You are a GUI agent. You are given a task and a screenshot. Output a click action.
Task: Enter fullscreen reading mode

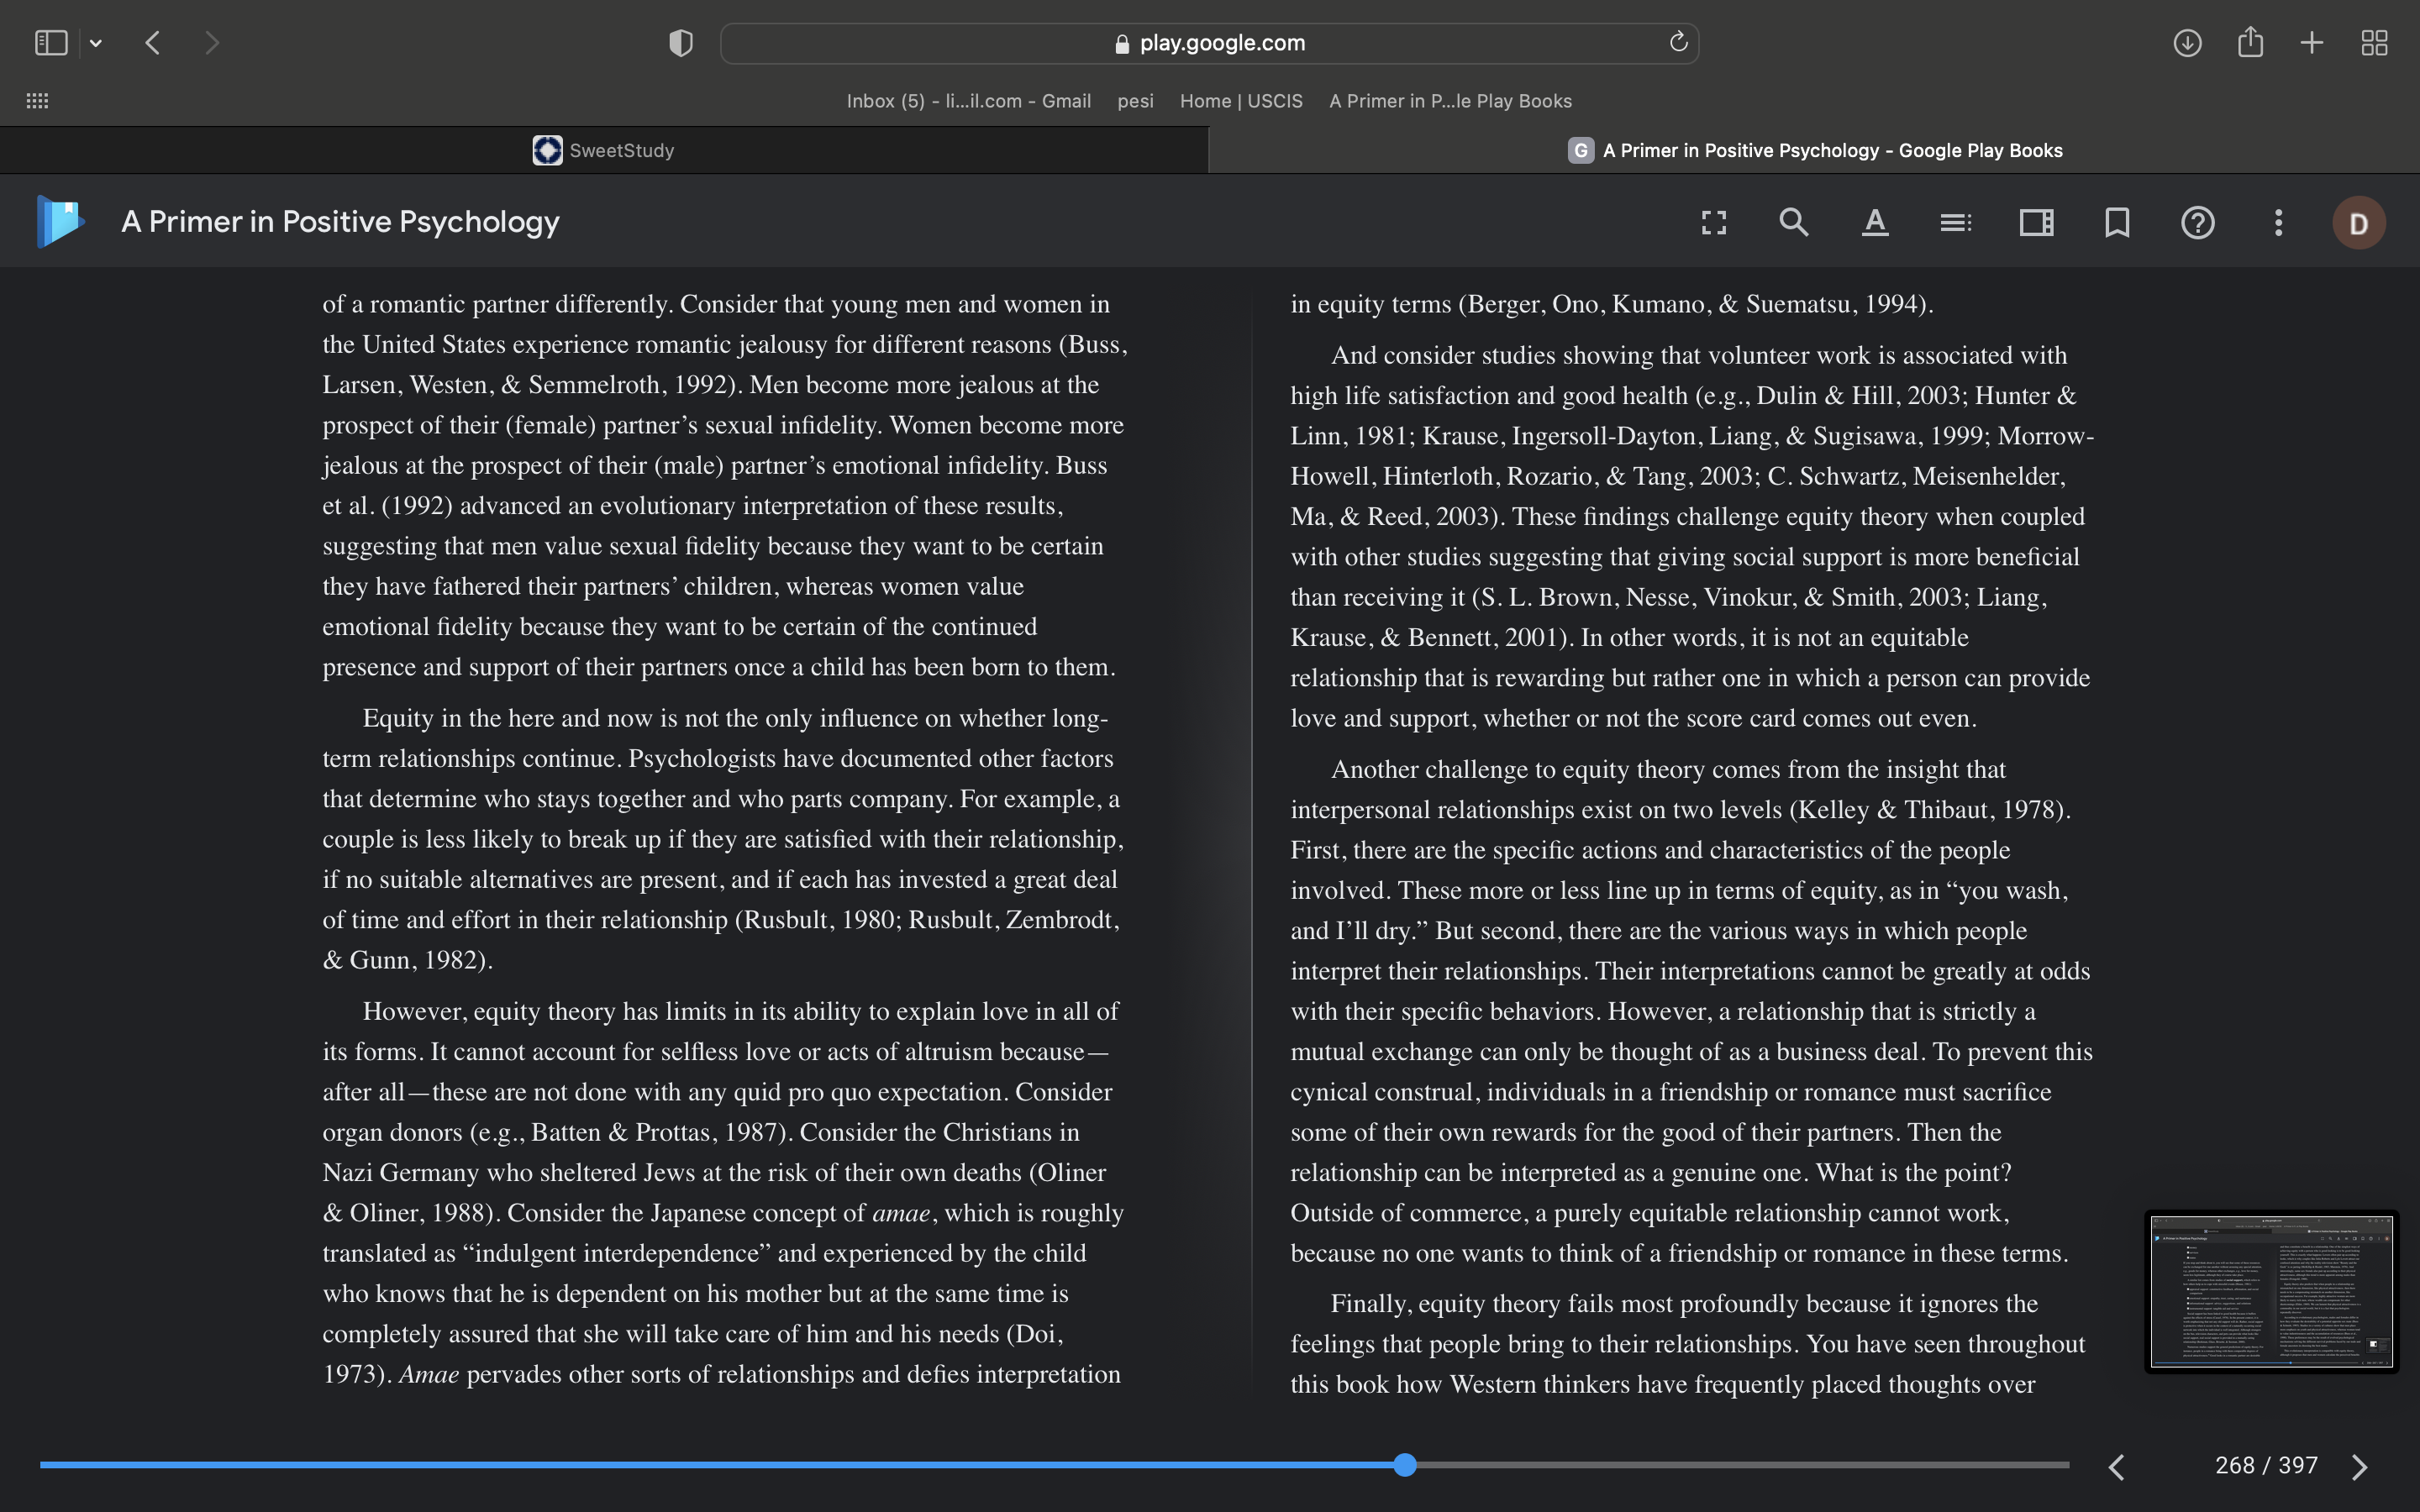(x=1714, y=222)
